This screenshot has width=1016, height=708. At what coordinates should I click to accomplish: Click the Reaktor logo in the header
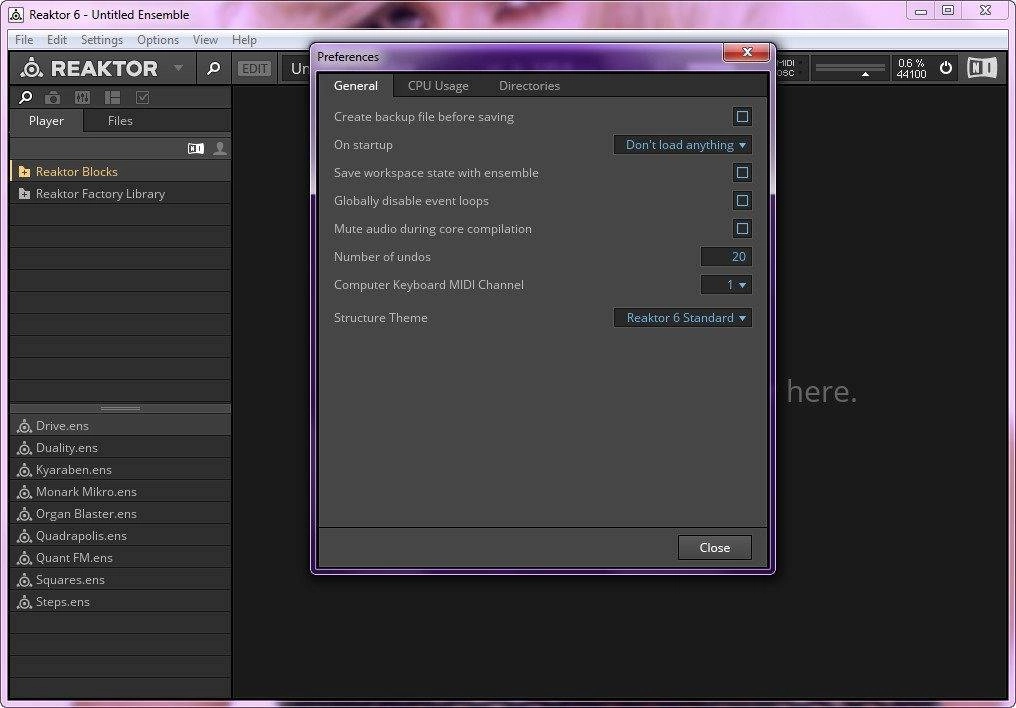(x=89, y=68)
